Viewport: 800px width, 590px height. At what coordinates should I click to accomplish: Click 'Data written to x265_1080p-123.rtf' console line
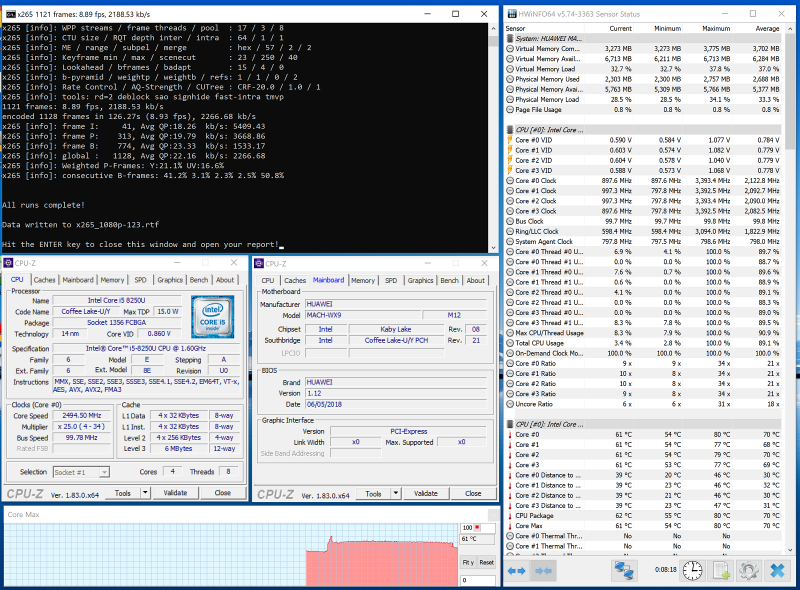pyautogui.click(x=81, y=225)
